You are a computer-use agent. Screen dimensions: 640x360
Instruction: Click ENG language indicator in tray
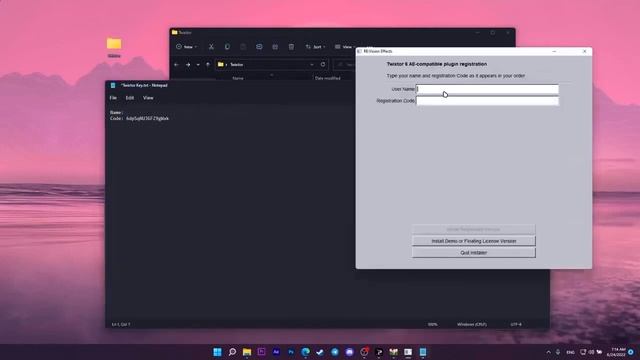click(x=571, y=352)
